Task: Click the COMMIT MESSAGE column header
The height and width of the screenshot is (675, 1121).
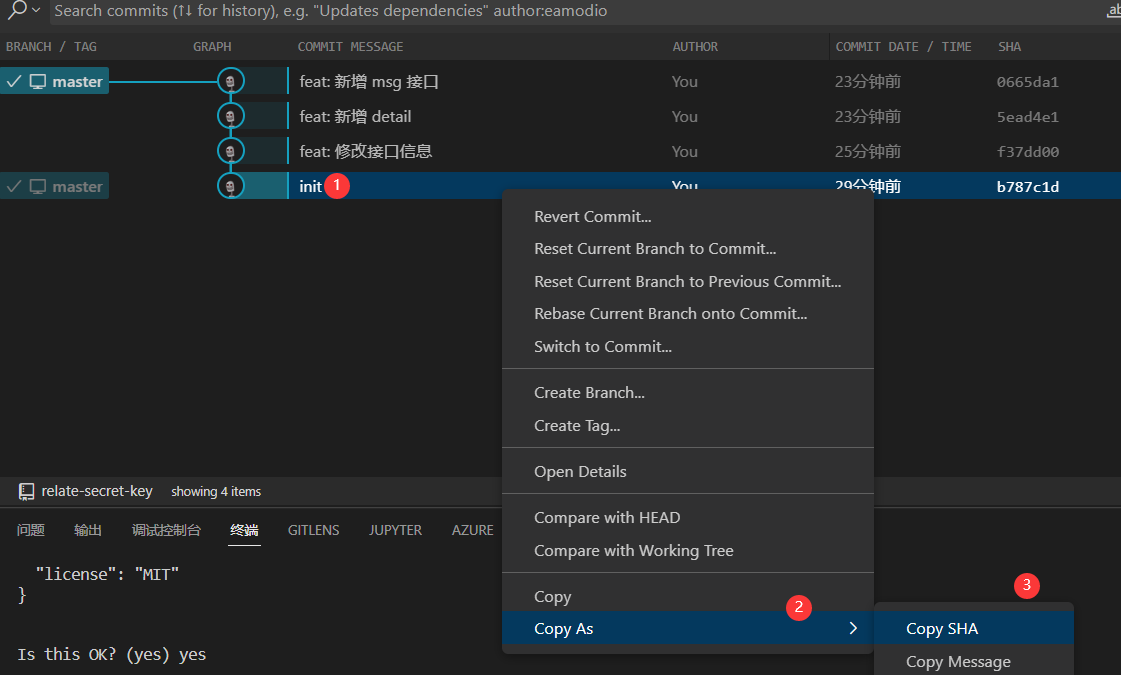Action: [350, 46]
